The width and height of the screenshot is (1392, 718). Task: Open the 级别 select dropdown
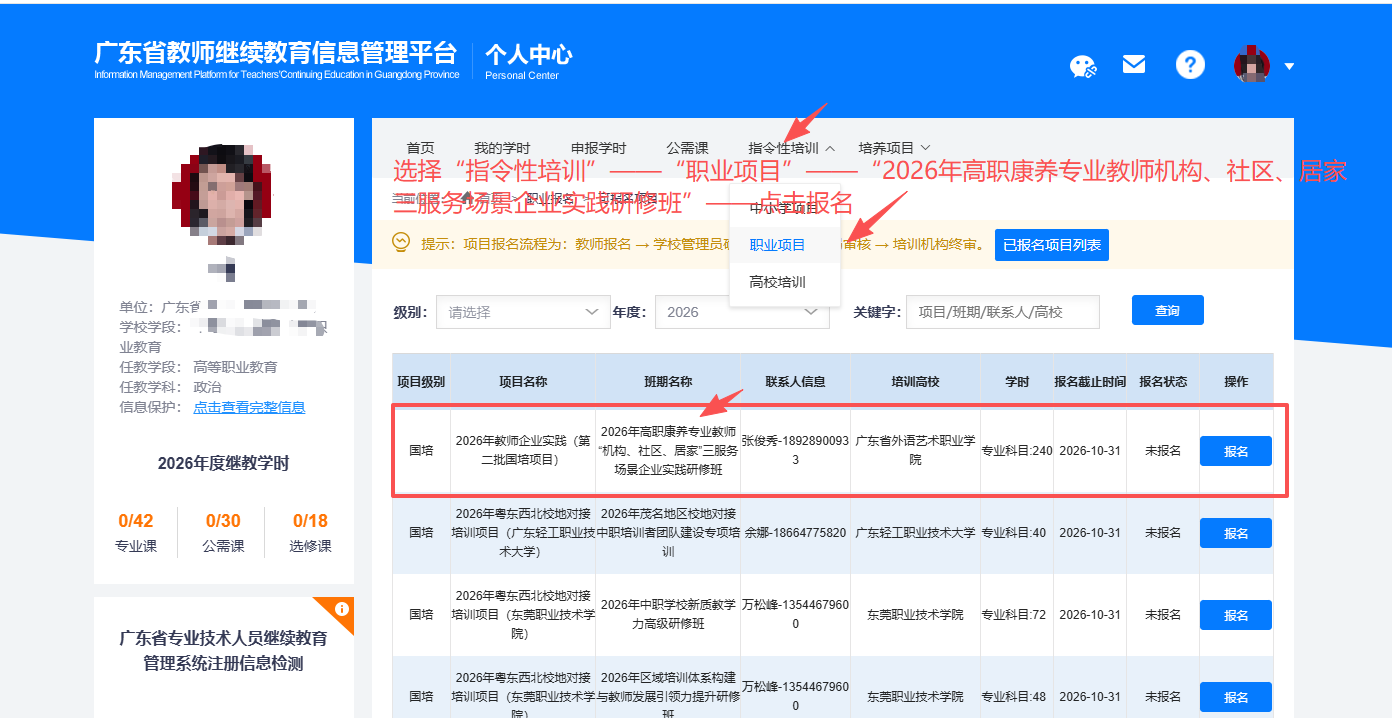(x=523, y=312)
